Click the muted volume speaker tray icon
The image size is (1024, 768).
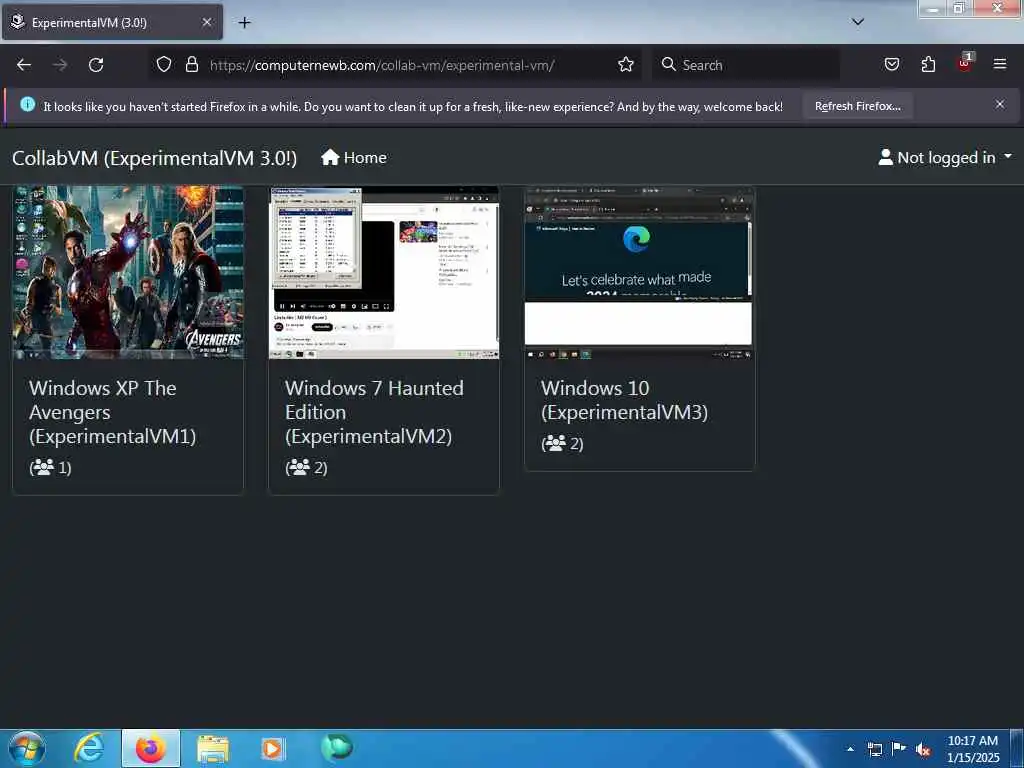click(x=922, y=750)
